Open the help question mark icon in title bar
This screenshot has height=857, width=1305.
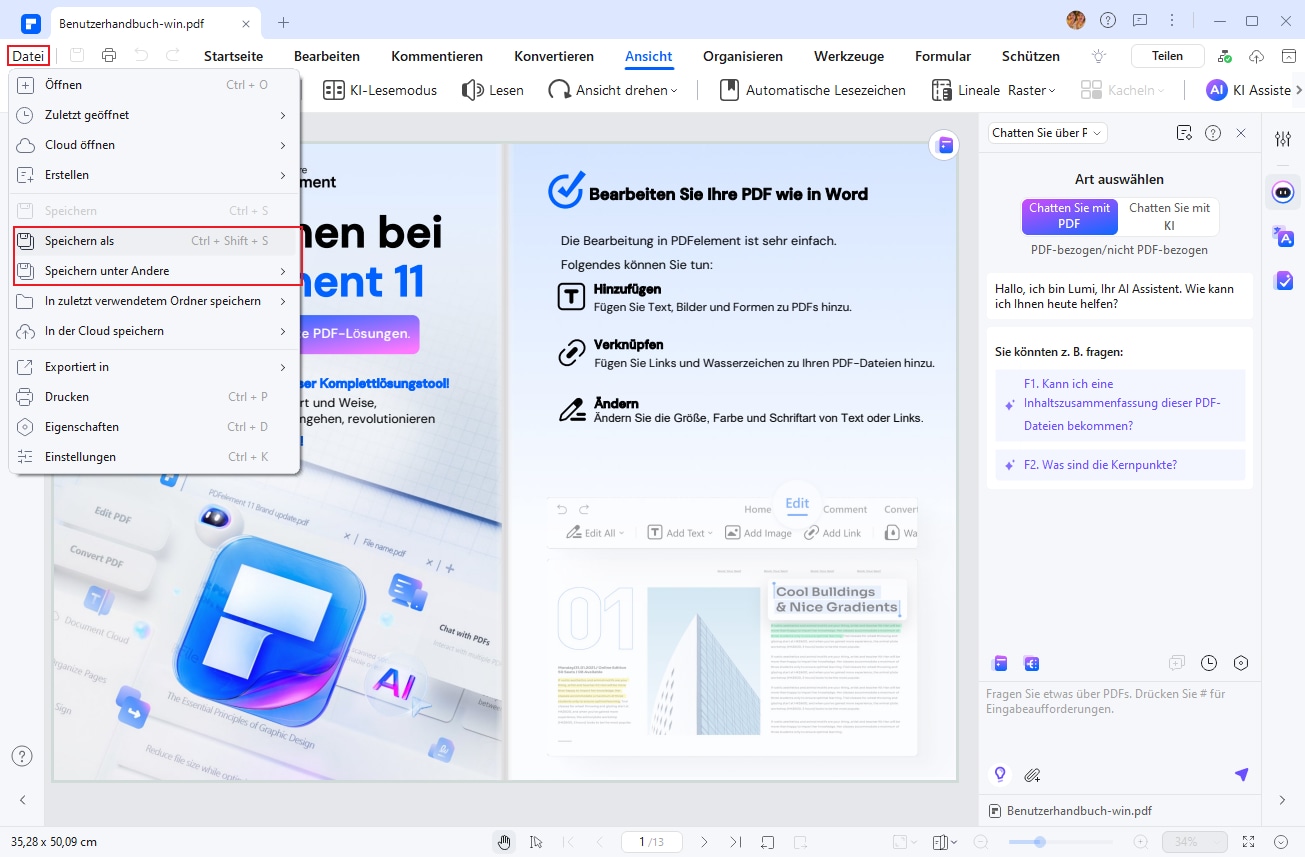[x=1108, y=20]
